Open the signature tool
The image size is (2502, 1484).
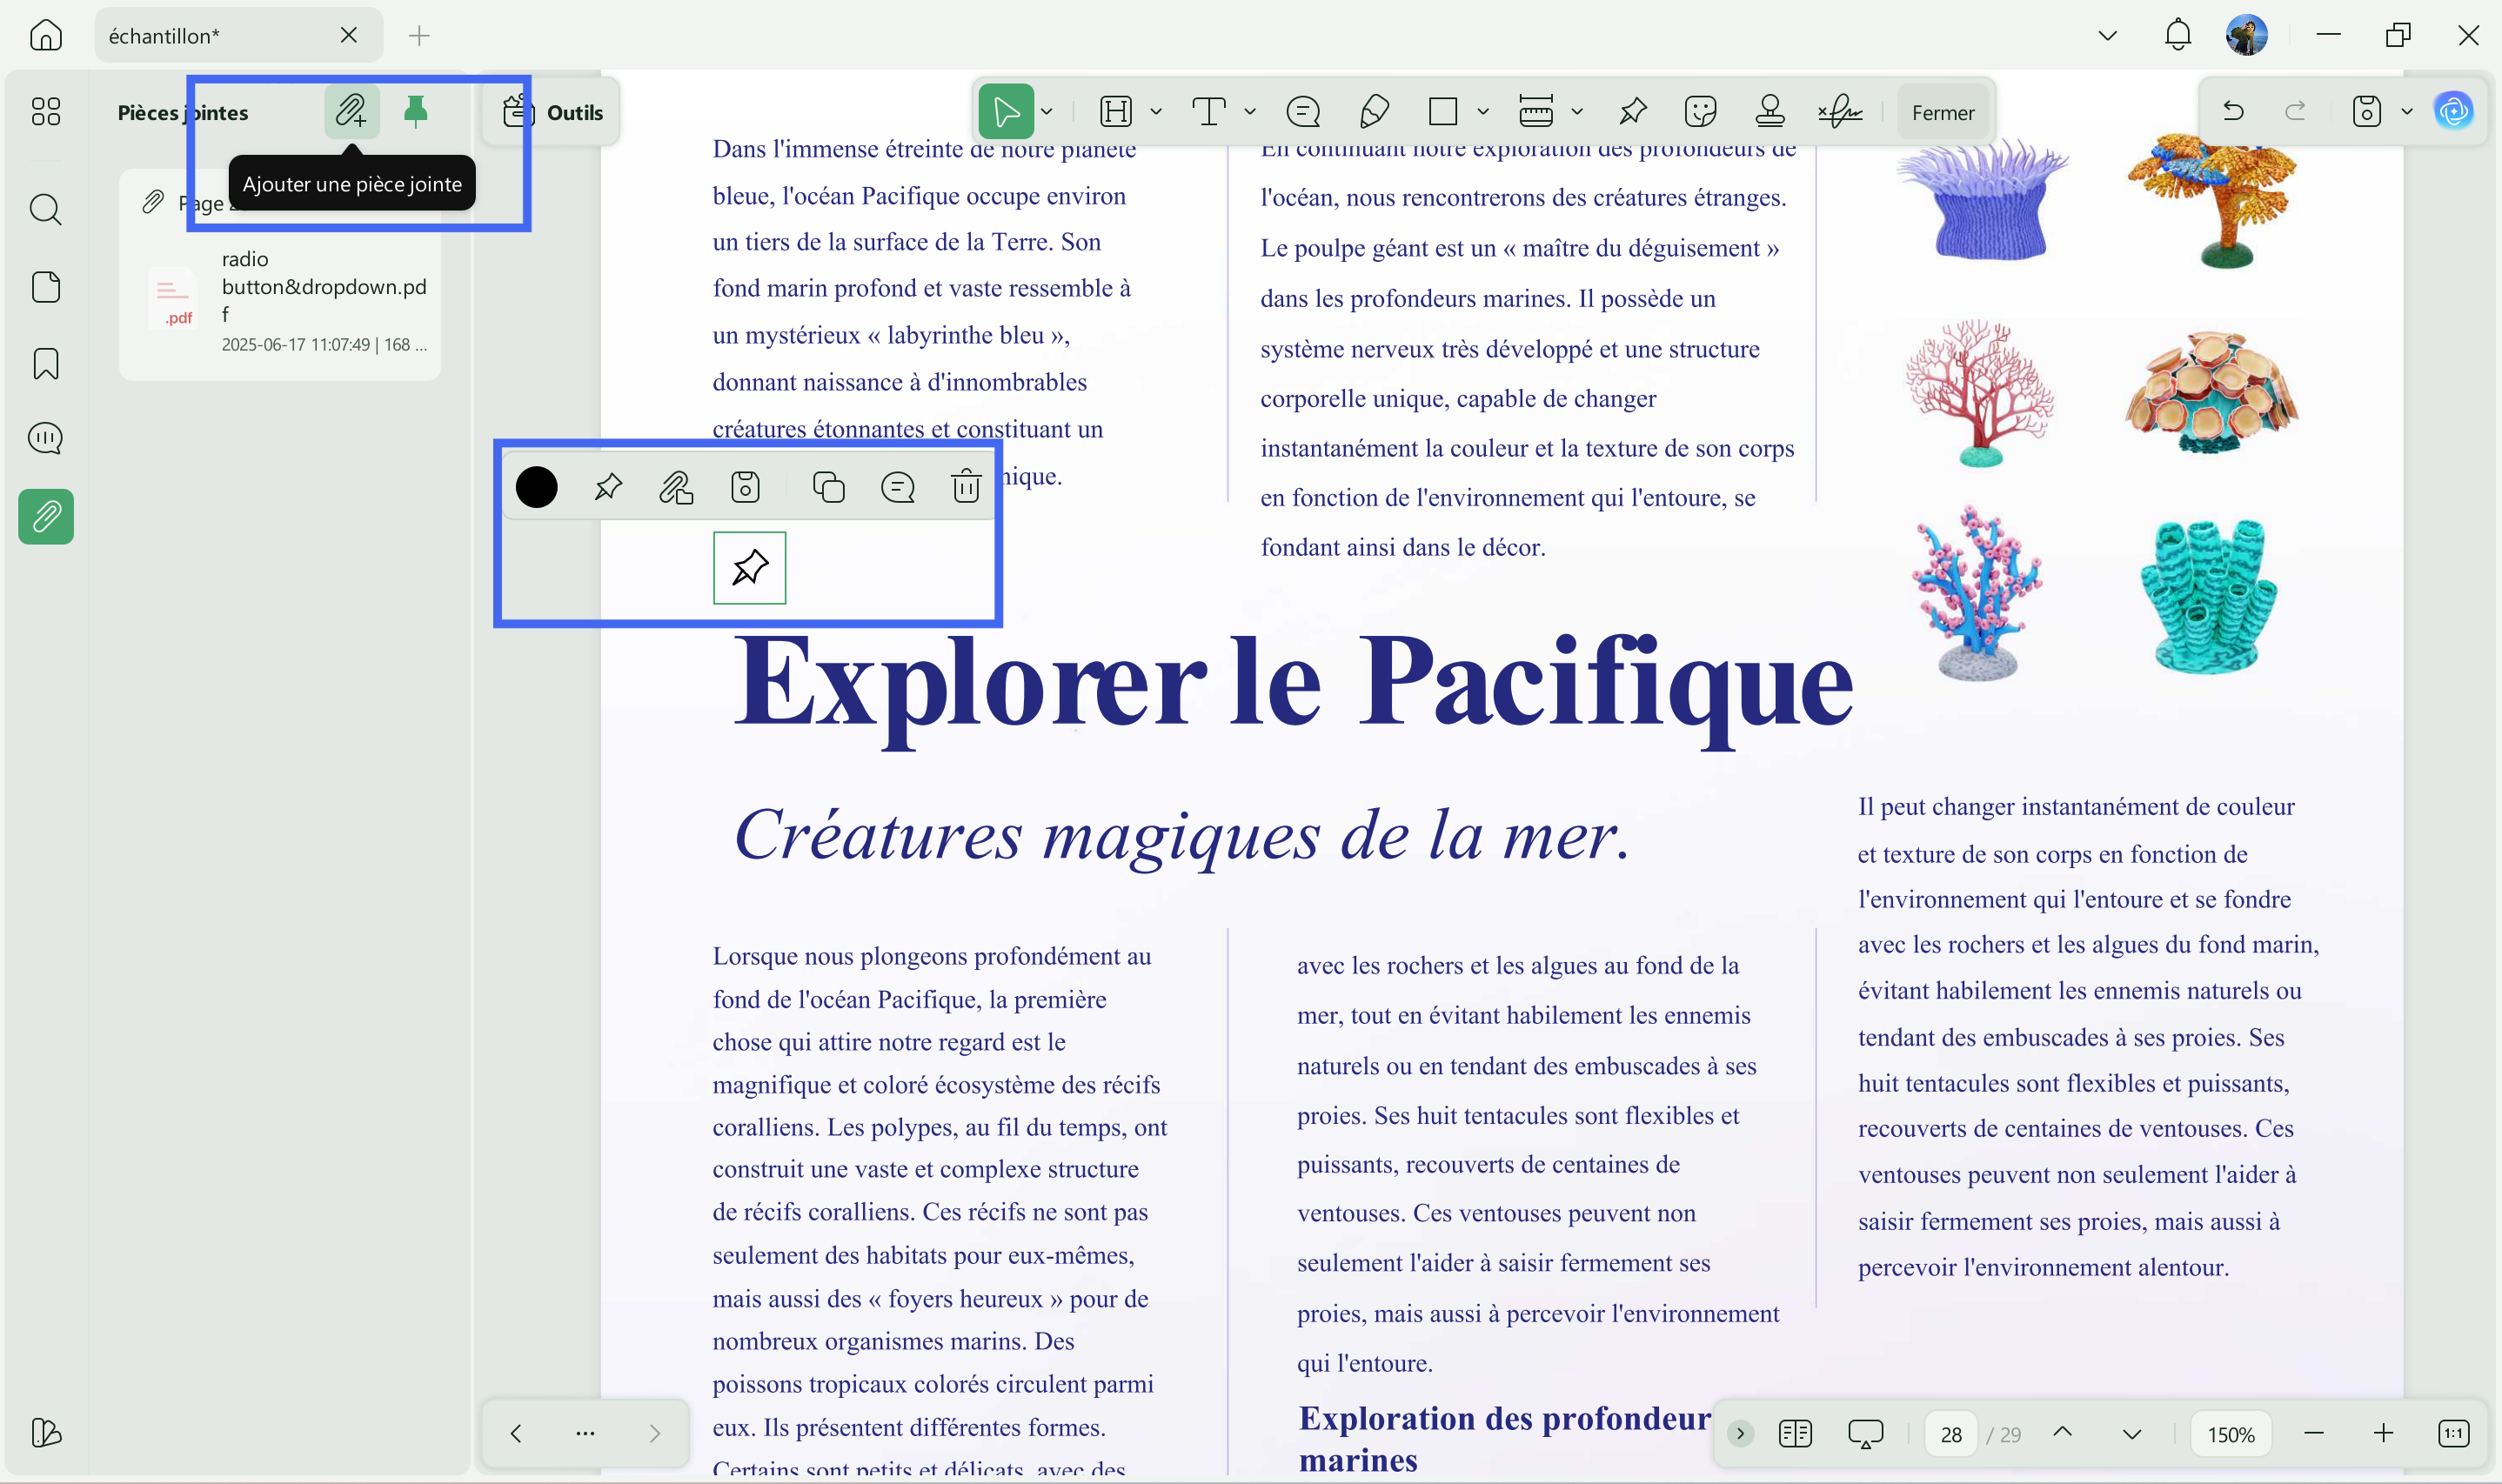pos(1840,112)
